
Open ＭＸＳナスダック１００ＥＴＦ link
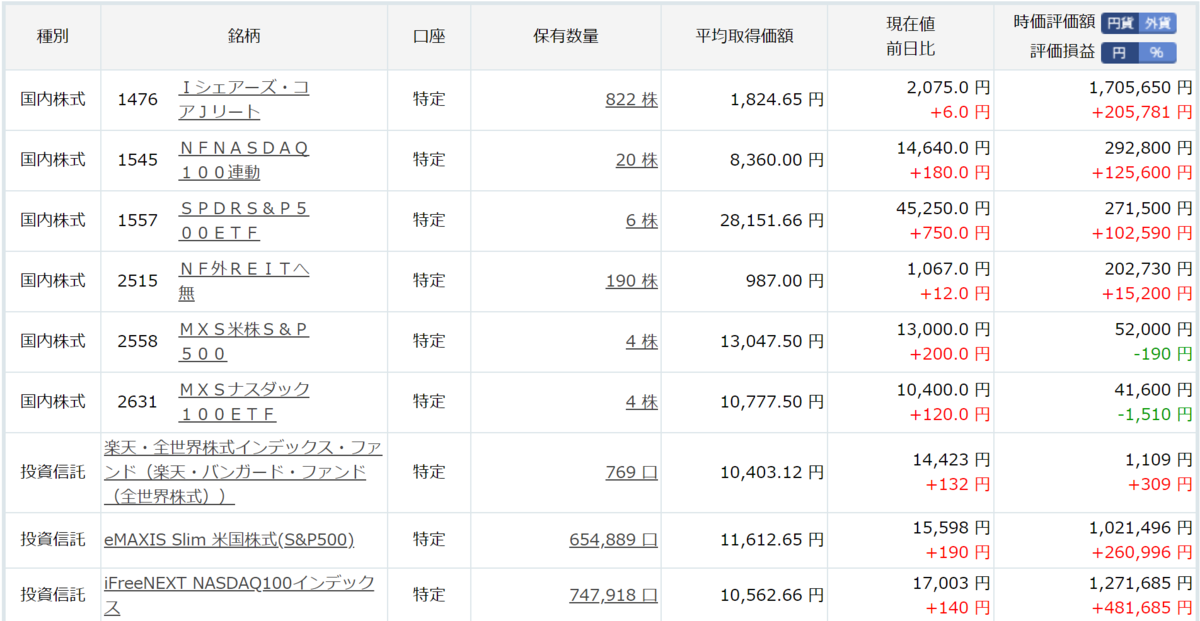point(243,401)
